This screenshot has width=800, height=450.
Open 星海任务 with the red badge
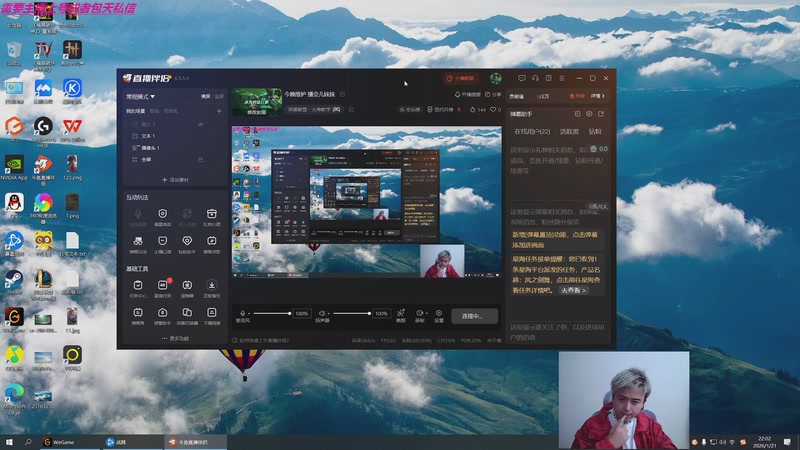tap(163, 288)
